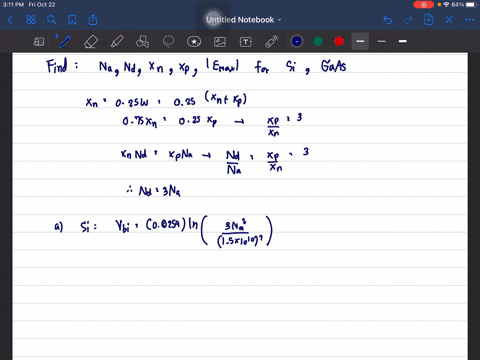Toggle the zoom window tool

point(39,42)
